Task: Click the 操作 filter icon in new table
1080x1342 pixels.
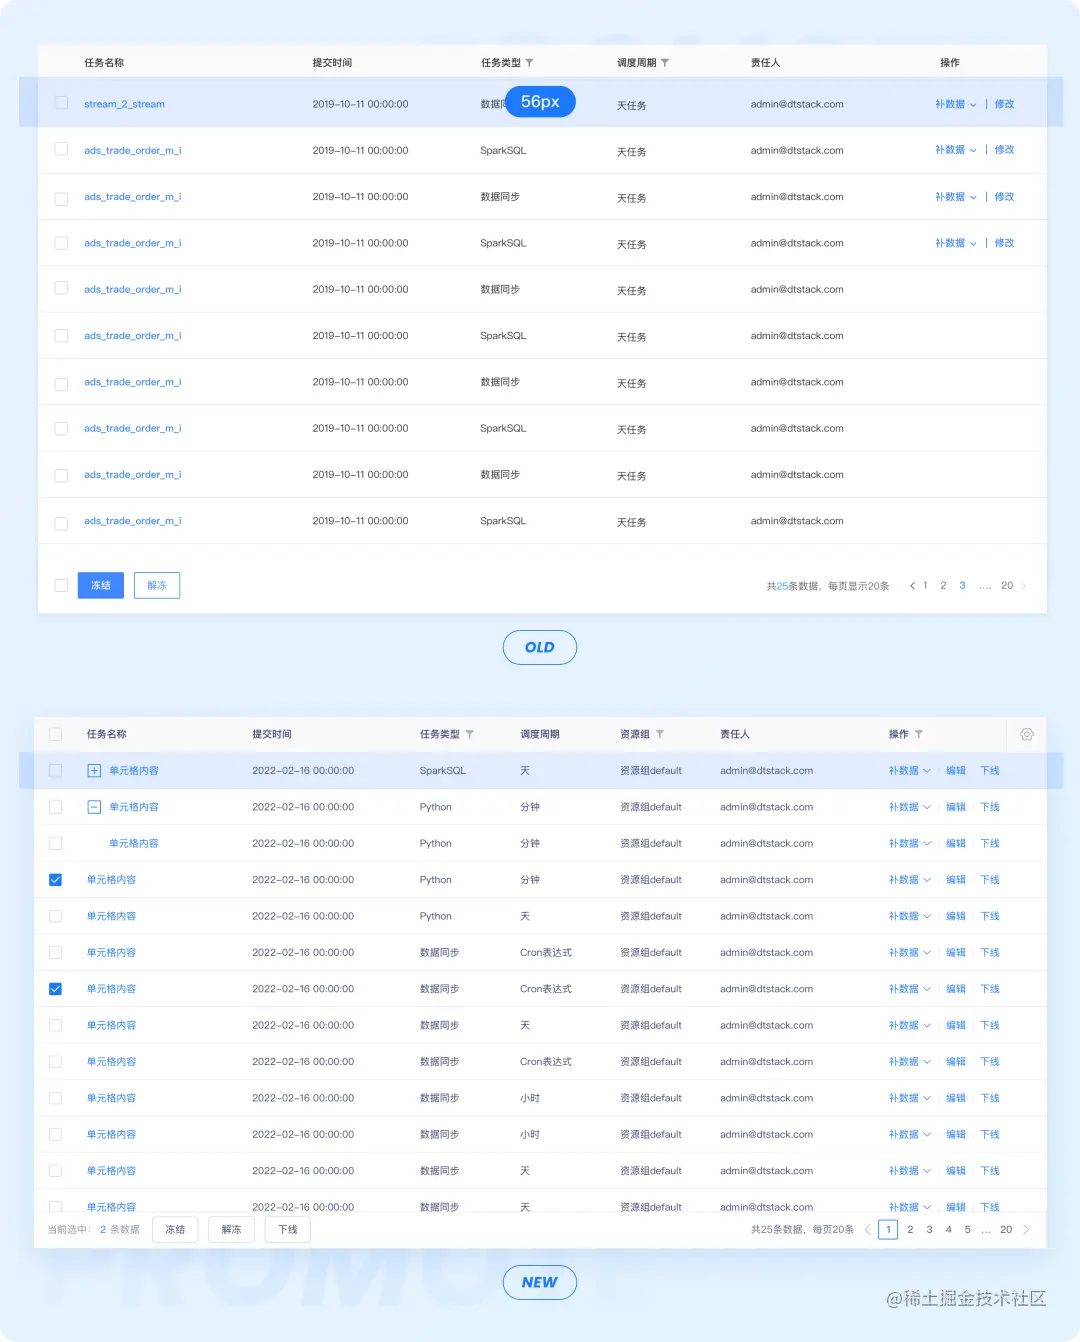Action: (x=919, y=734)
